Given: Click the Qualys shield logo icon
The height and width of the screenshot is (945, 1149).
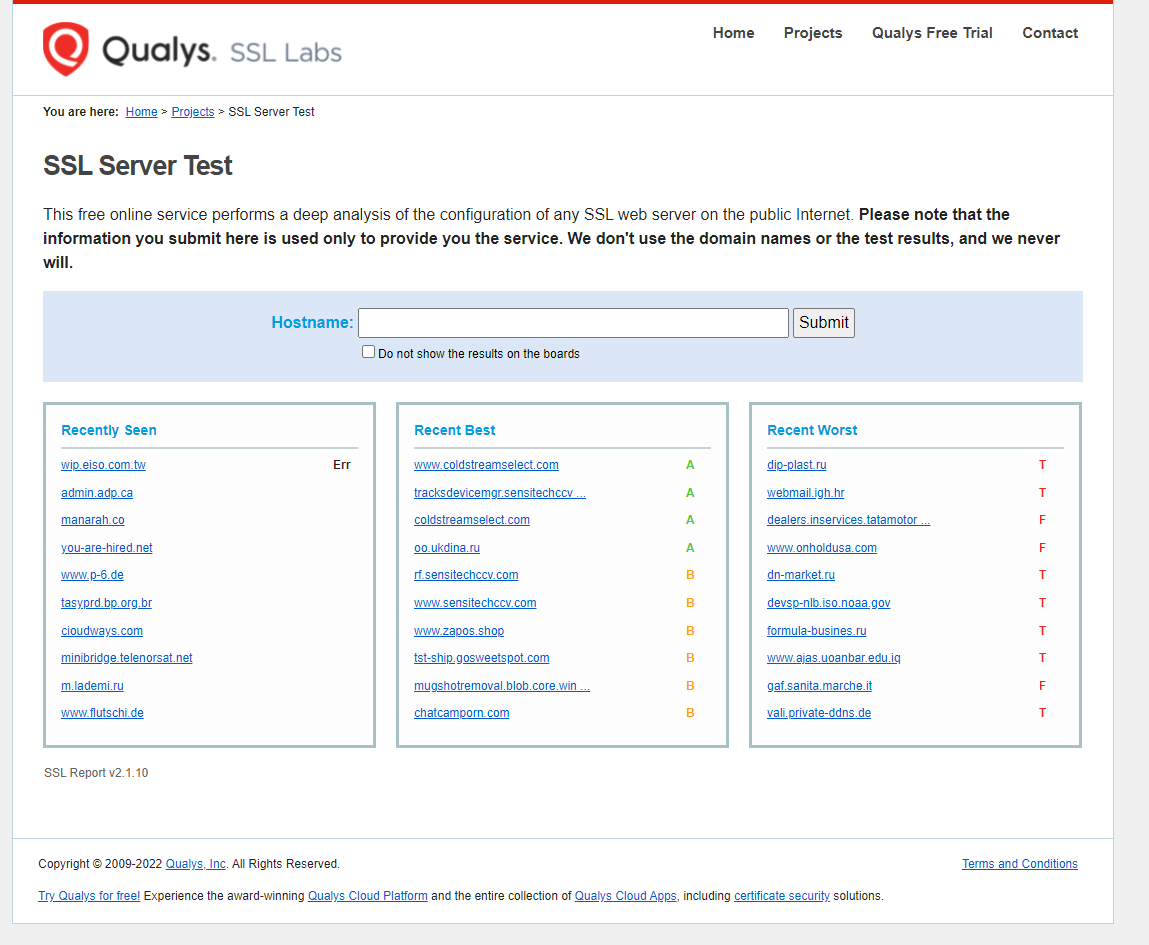Looking at the screenshot, I should tap(65, 49).
